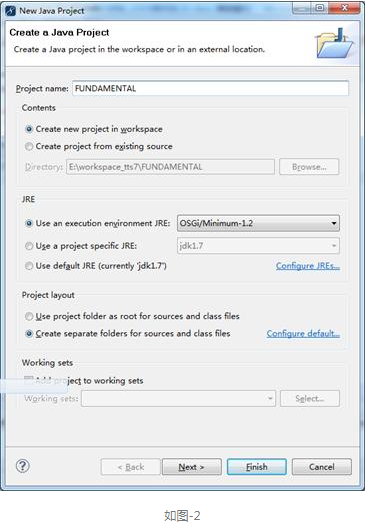Click the Next button
Screen dimensions: 369x524
click(x=192, y=467)
